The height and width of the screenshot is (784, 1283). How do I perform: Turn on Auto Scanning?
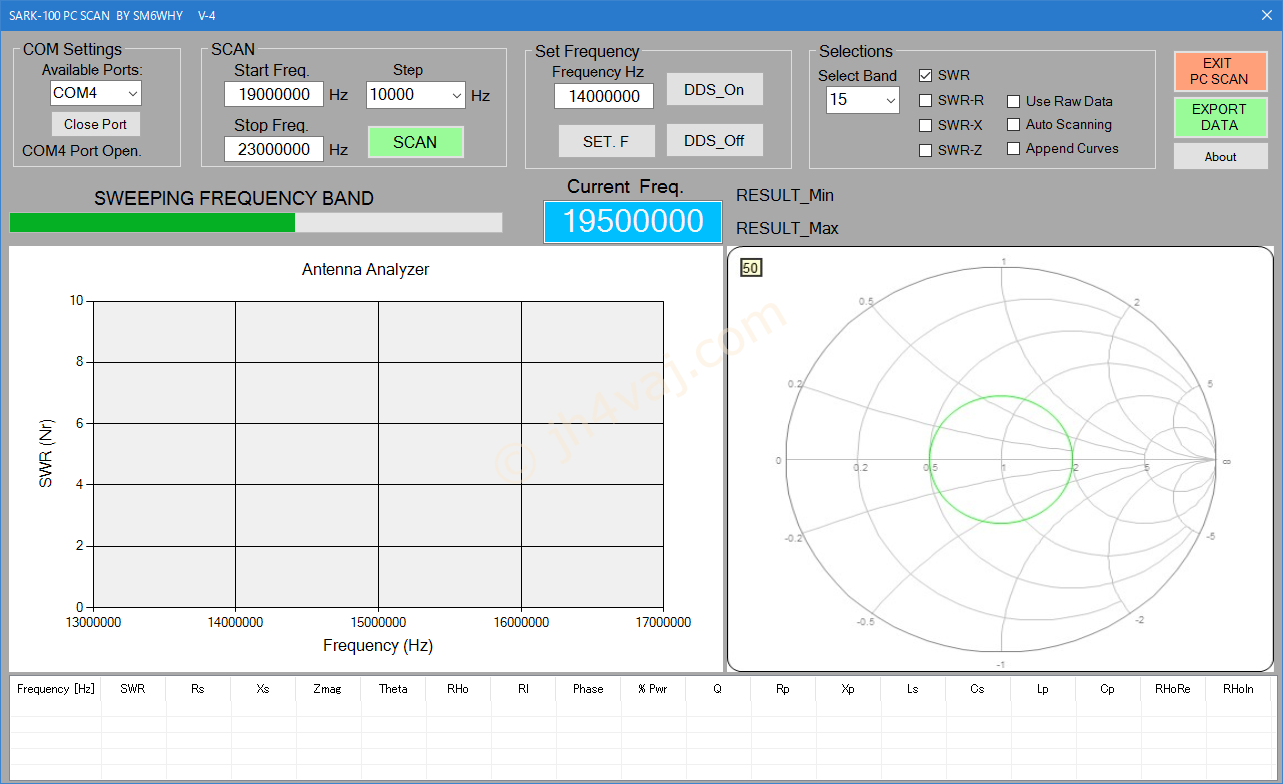click(x=1014, y=124)
